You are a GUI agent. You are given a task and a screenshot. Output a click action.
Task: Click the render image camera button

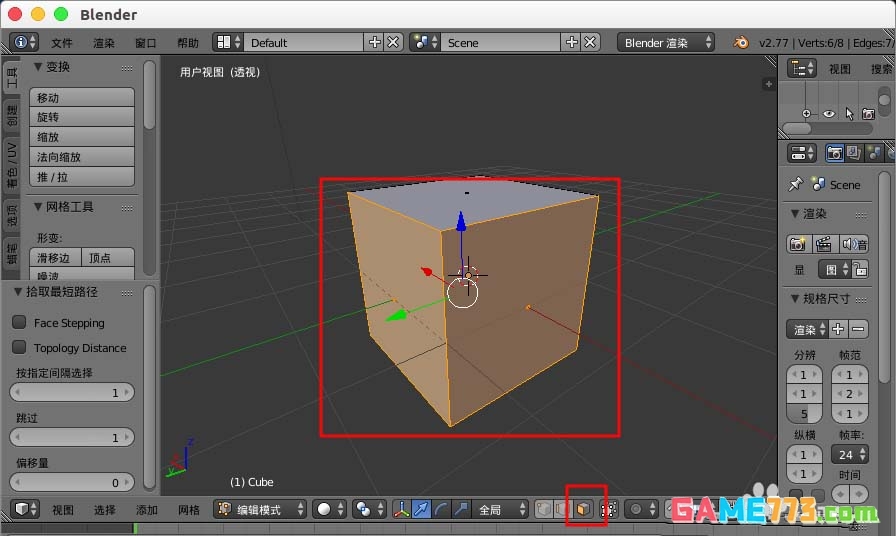click(x=798, y=245)
